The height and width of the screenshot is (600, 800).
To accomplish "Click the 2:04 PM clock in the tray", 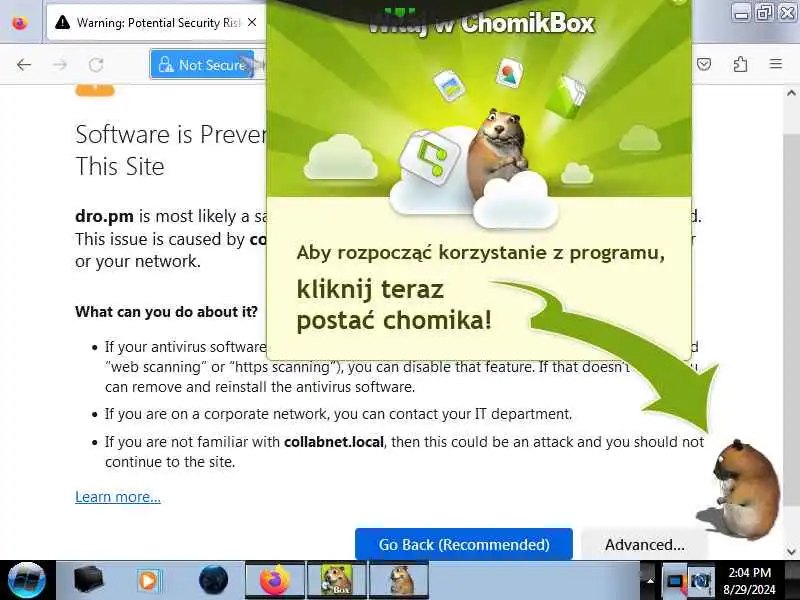I will [749, 572].
